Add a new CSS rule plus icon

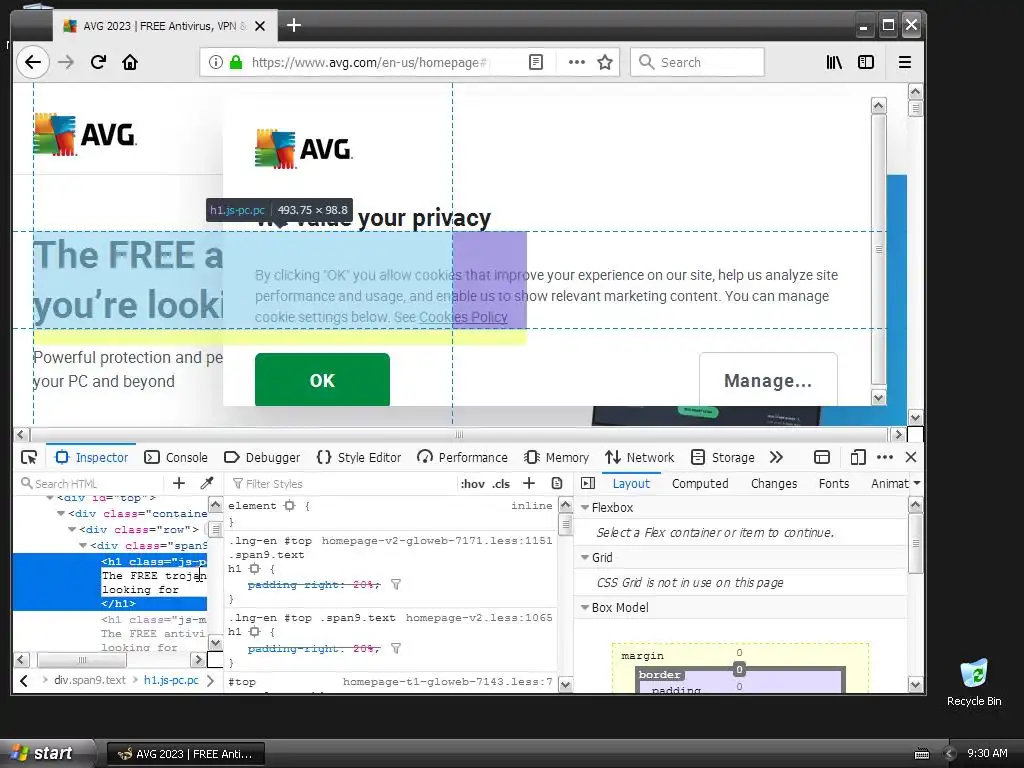pos(529,483)
